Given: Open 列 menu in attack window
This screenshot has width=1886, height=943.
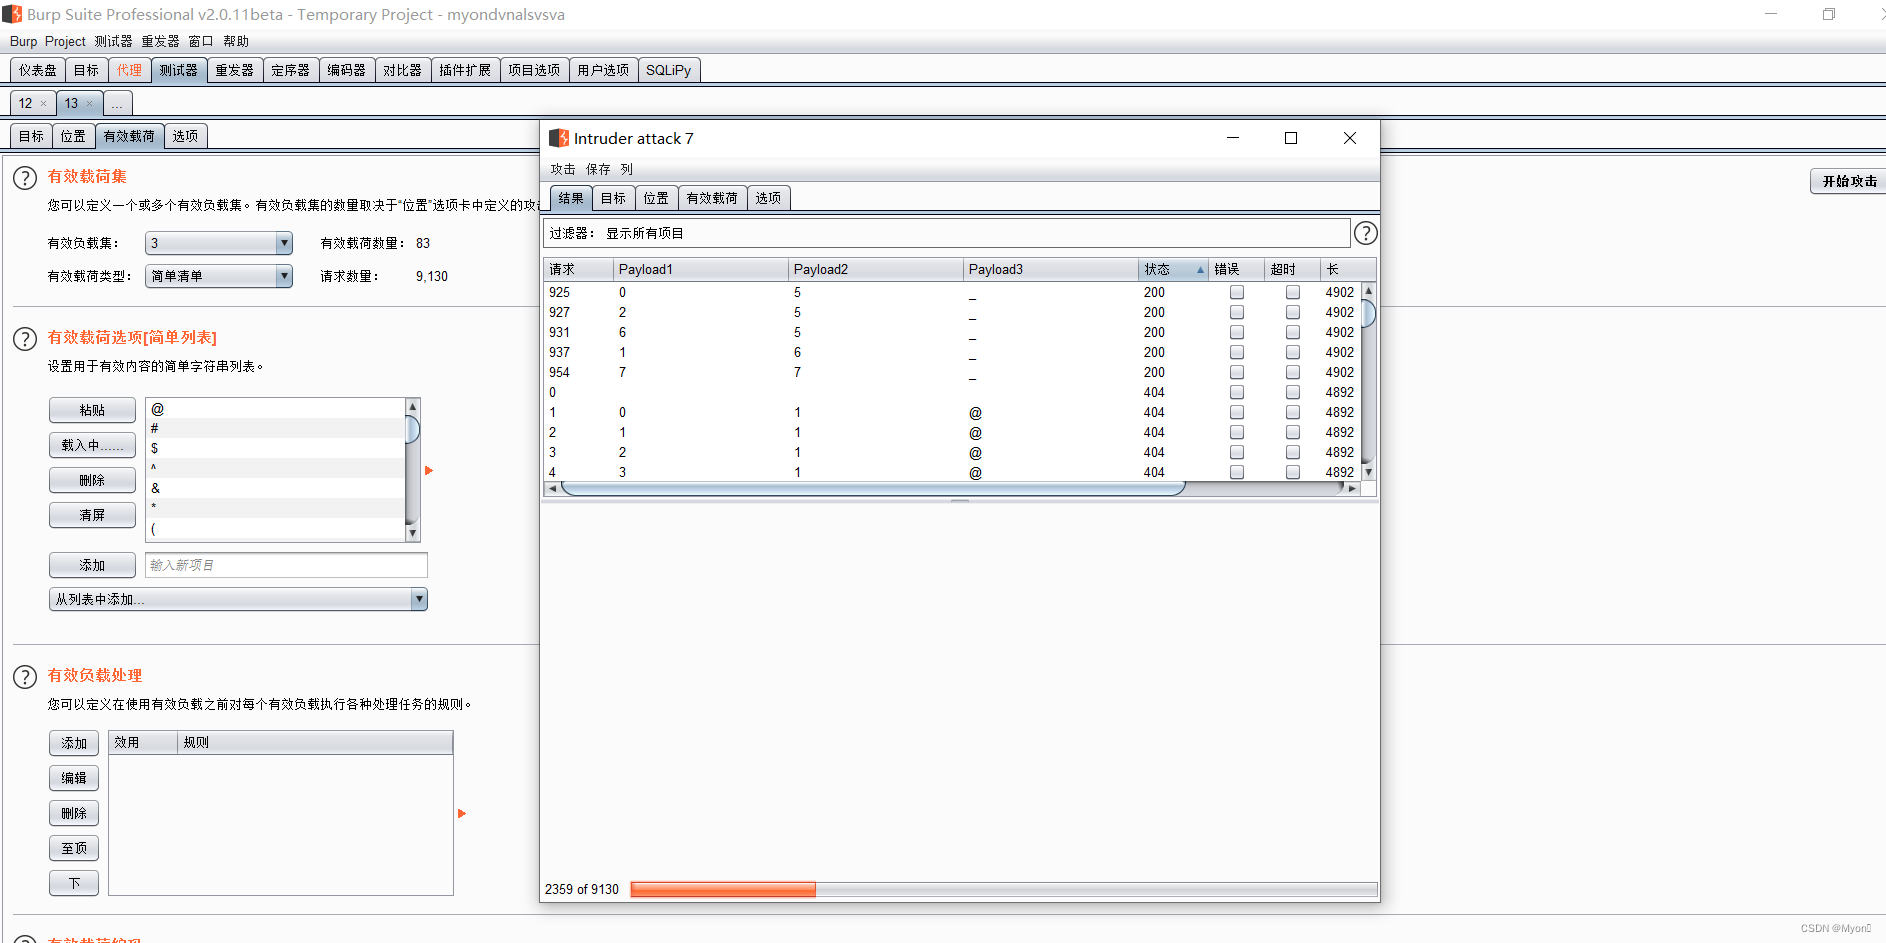Looking at the screenshot, I should tap(626, 169).
